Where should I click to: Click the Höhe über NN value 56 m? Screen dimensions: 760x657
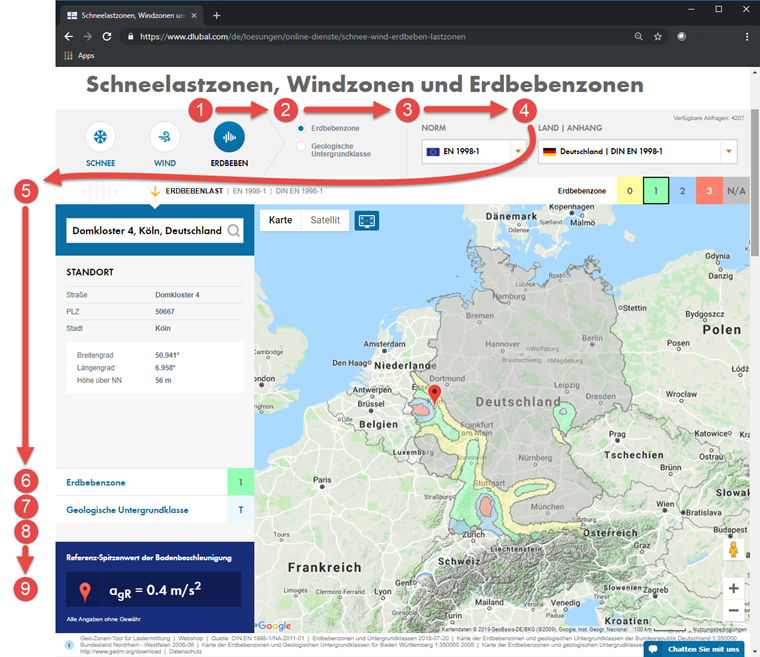point(163,381)
